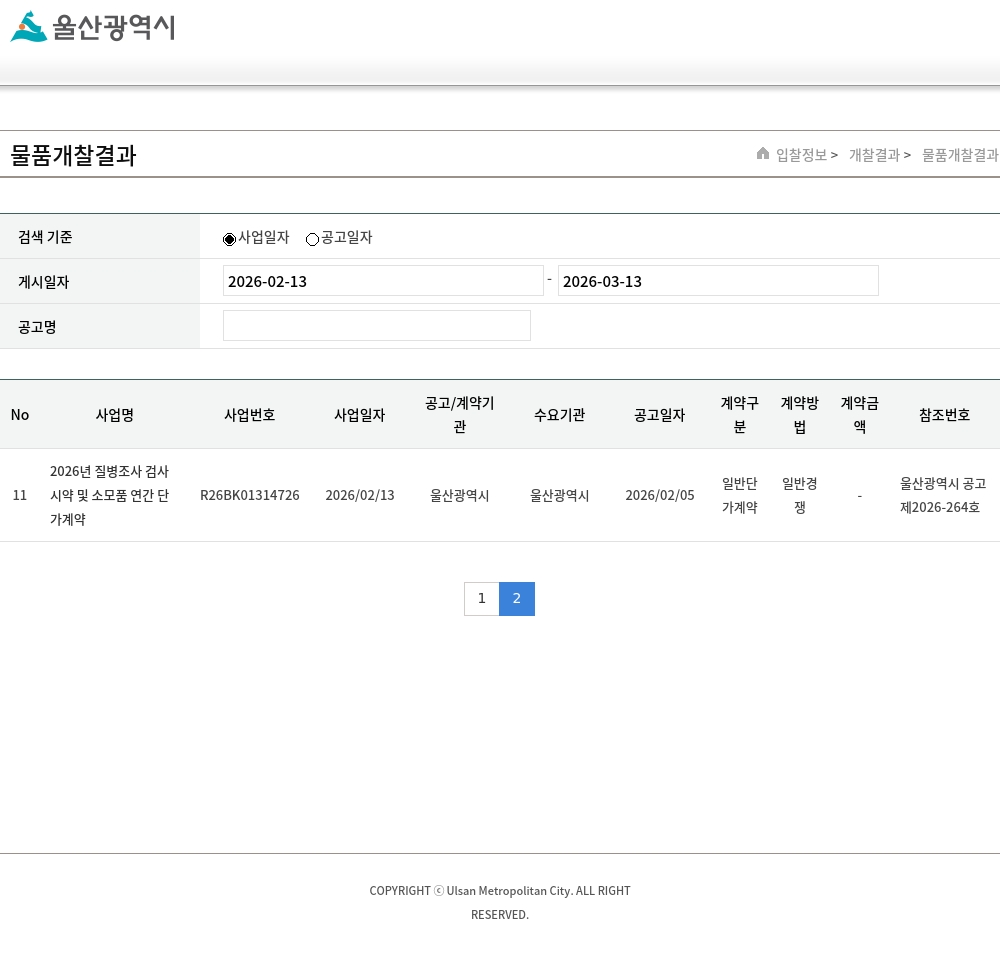Click the 참조번호 column header
Screen dimensions: 1000x954
click(x=944, y=415)
